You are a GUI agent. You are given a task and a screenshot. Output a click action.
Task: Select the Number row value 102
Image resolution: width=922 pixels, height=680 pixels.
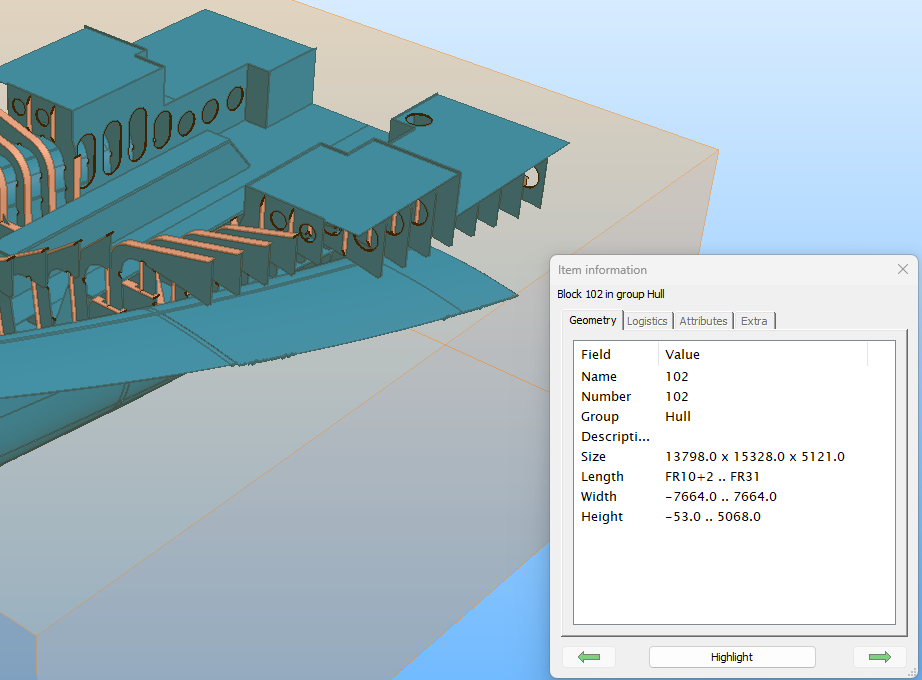point(677,396)
